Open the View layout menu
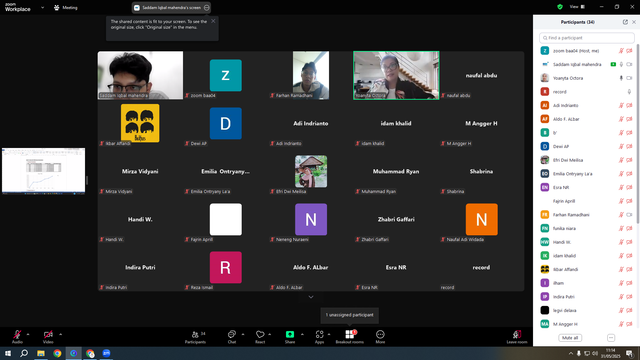The image size is (640, 360). click(x=577, y=7)
